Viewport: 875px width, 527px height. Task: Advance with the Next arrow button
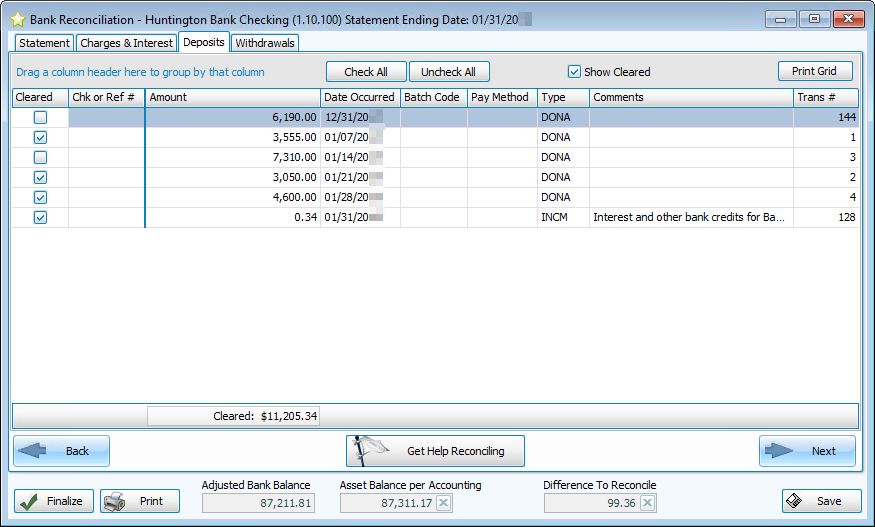click(807, 451)
